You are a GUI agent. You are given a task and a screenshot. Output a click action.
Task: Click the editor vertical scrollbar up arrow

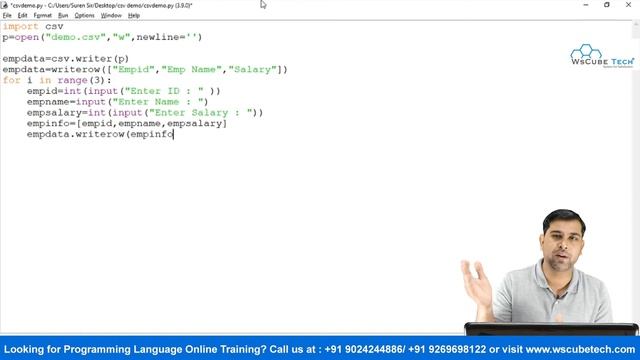pos(636,25)
